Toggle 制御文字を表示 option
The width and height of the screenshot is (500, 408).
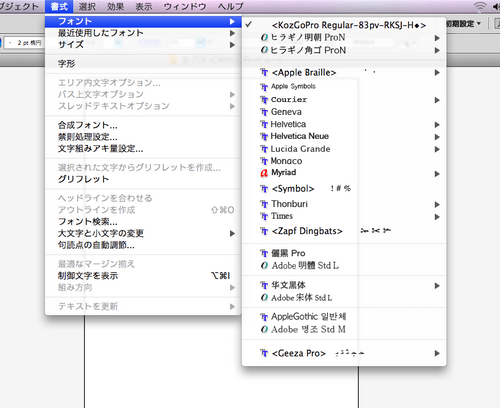[x=143, y=276]
